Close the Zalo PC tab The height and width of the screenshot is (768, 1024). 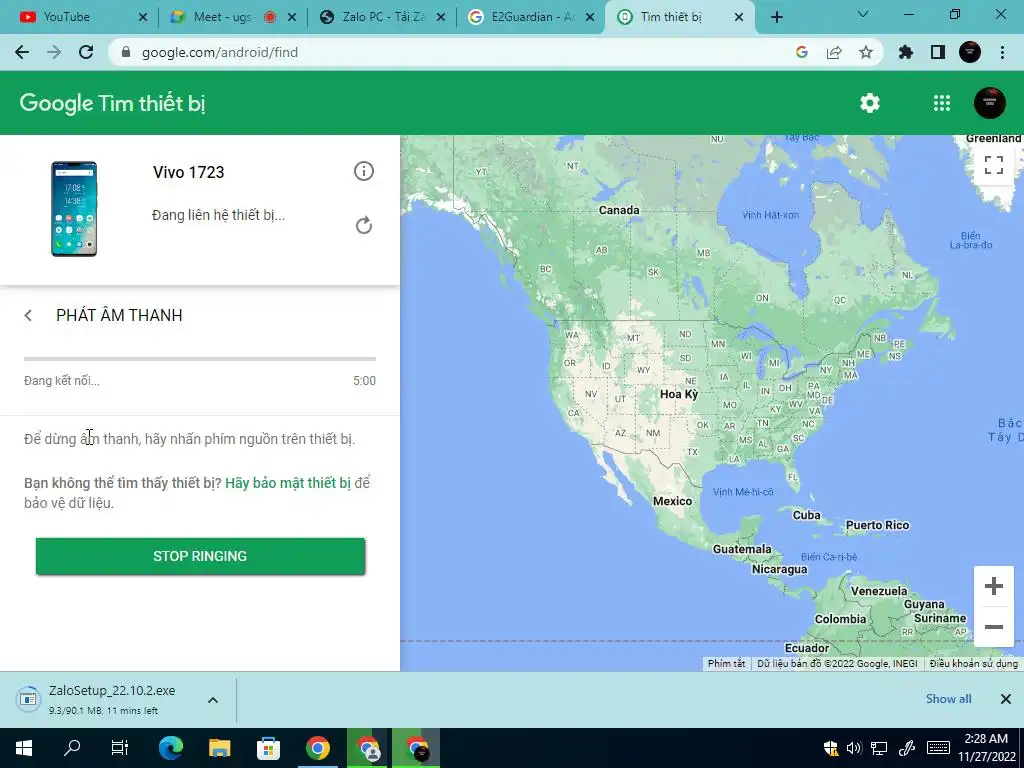(441, 17)
